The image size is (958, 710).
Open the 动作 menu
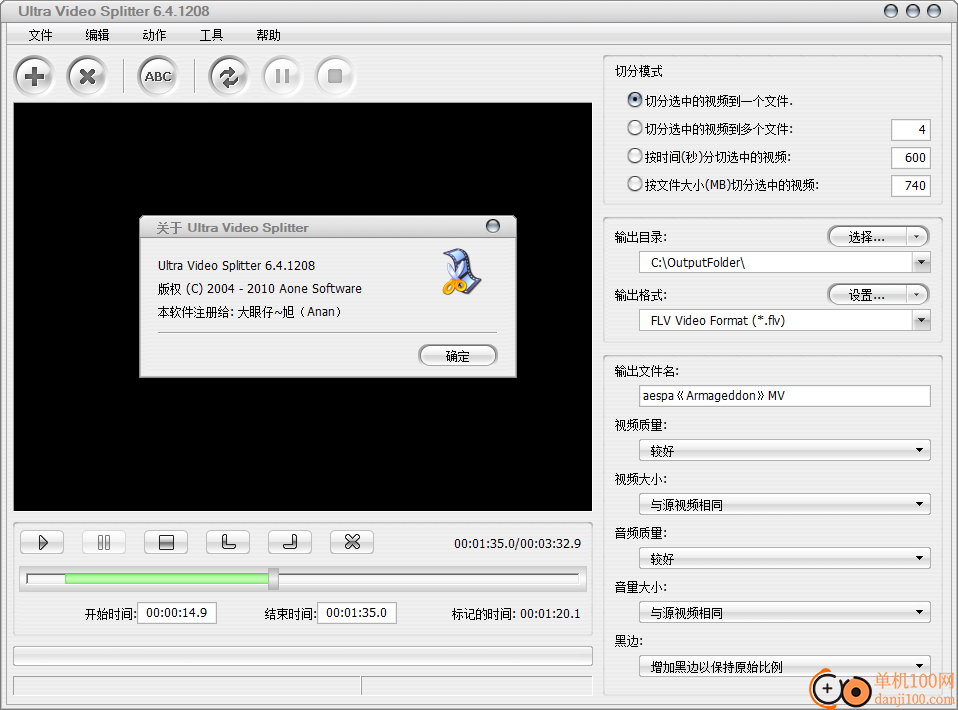coord(154,35)
